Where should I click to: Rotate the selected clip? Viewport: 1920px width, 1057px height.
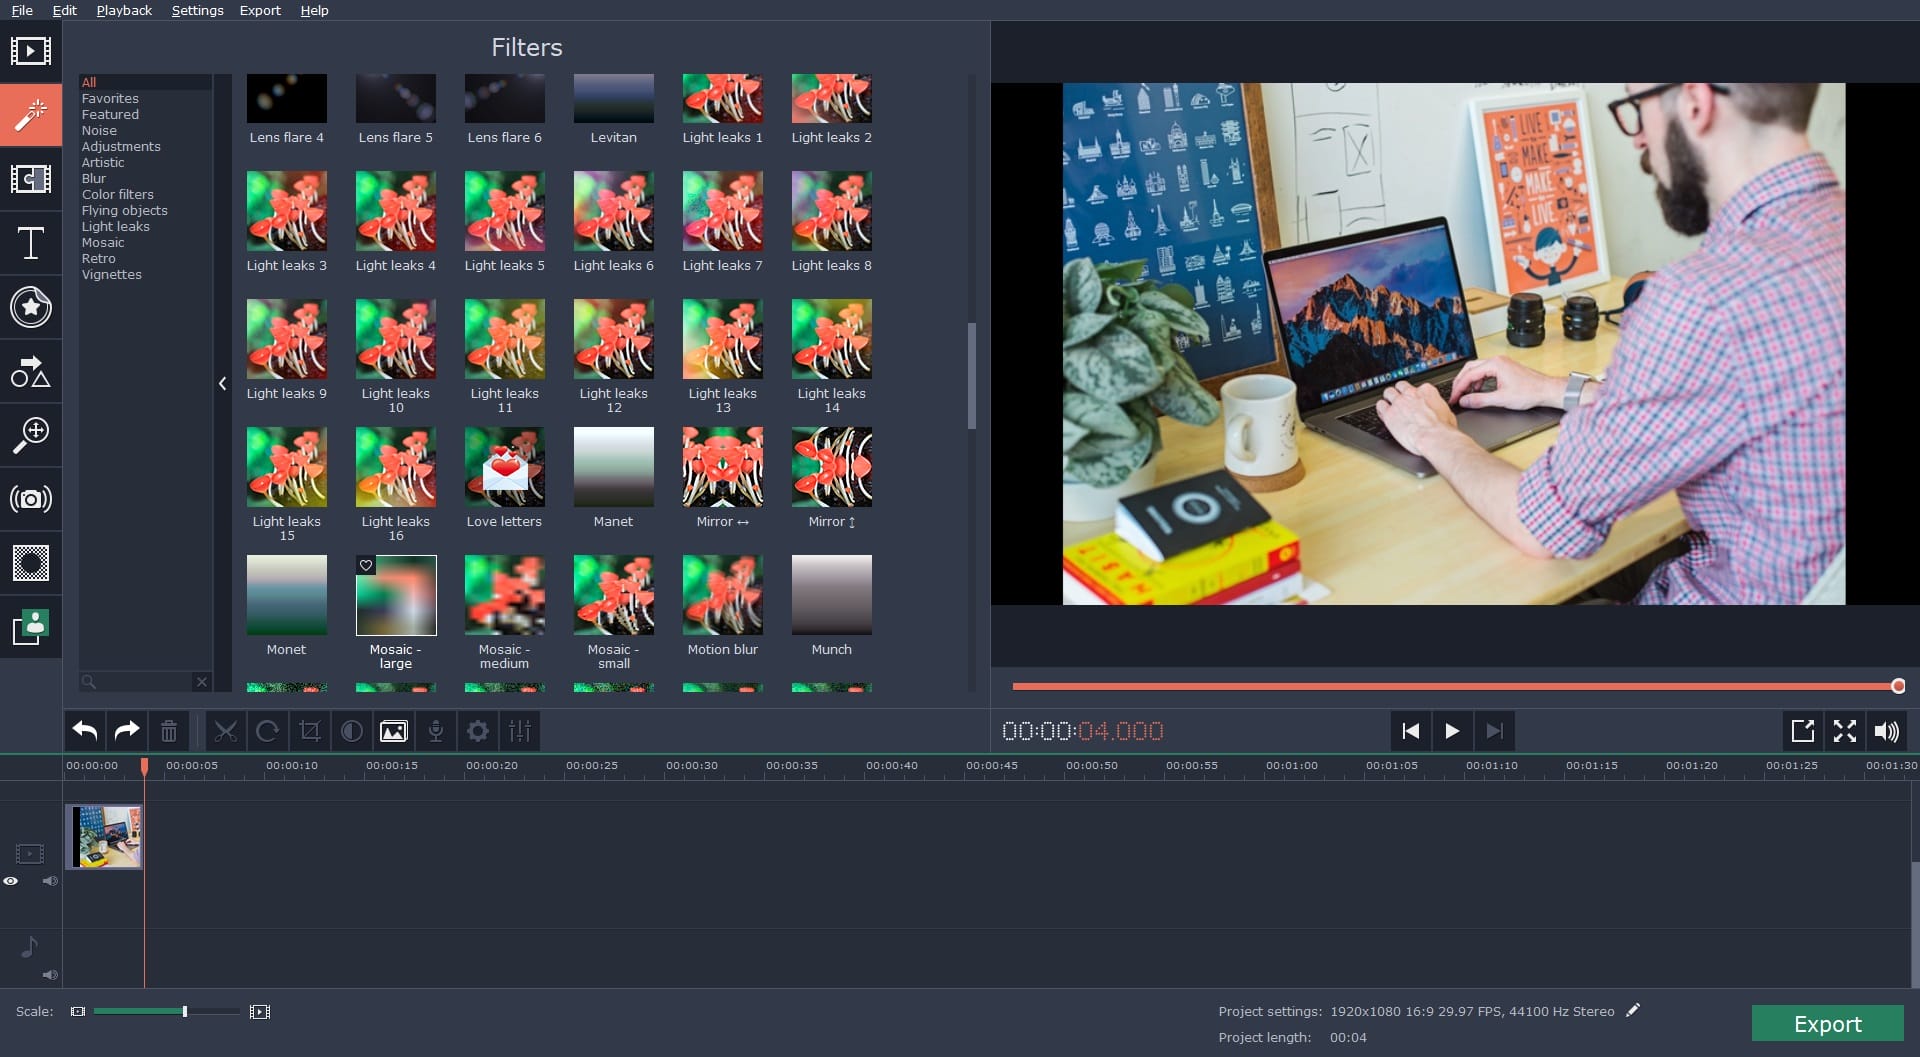pos(268,731)
